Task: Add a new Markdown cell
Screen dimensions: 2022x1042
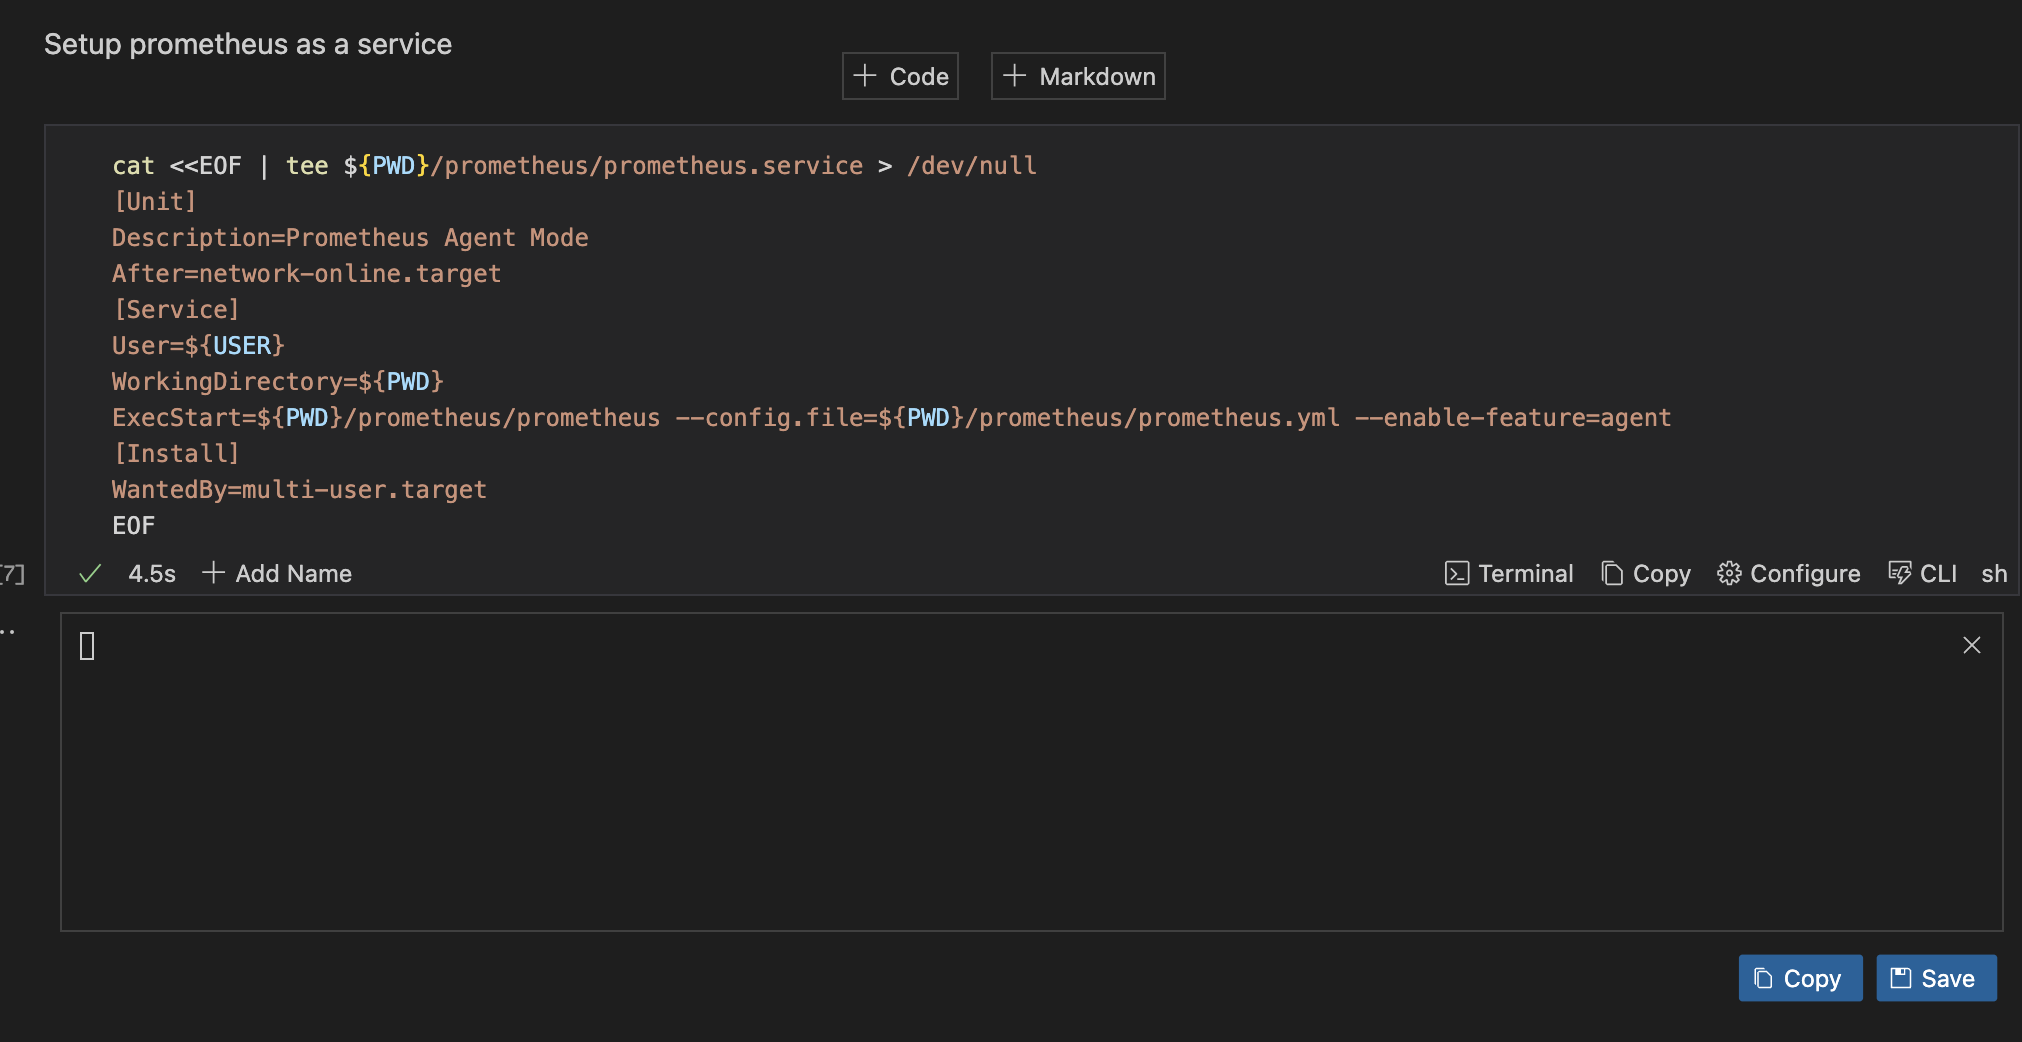Action: pos(1078,76)
